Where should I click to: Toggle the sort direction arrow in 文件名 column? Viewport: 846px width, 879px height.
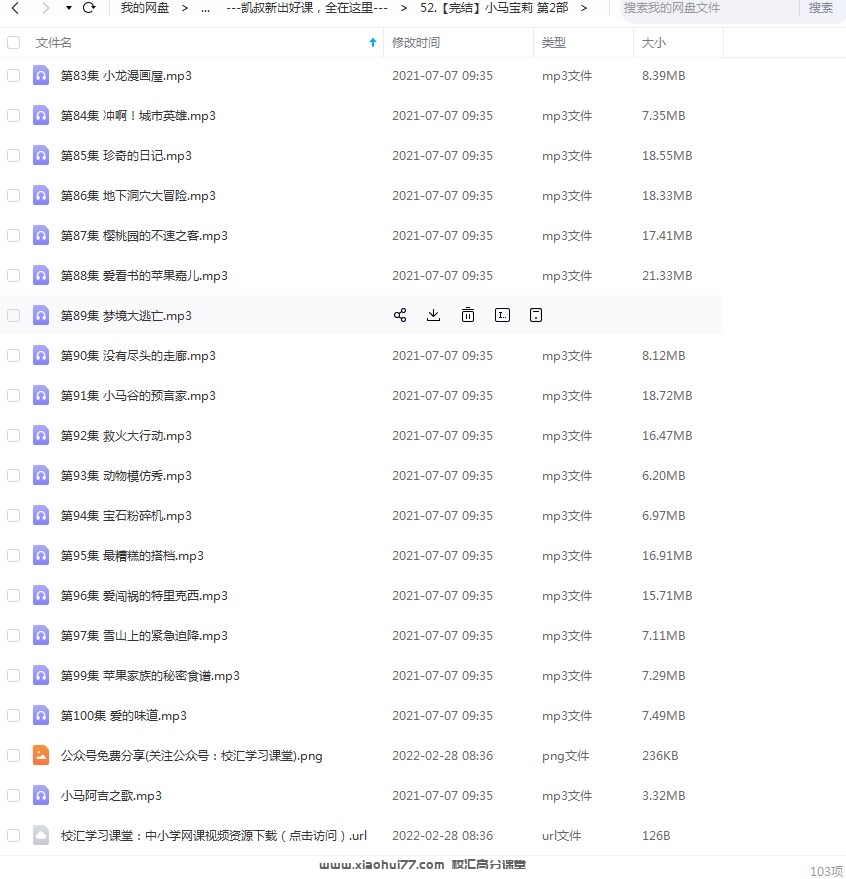(373, 43)
